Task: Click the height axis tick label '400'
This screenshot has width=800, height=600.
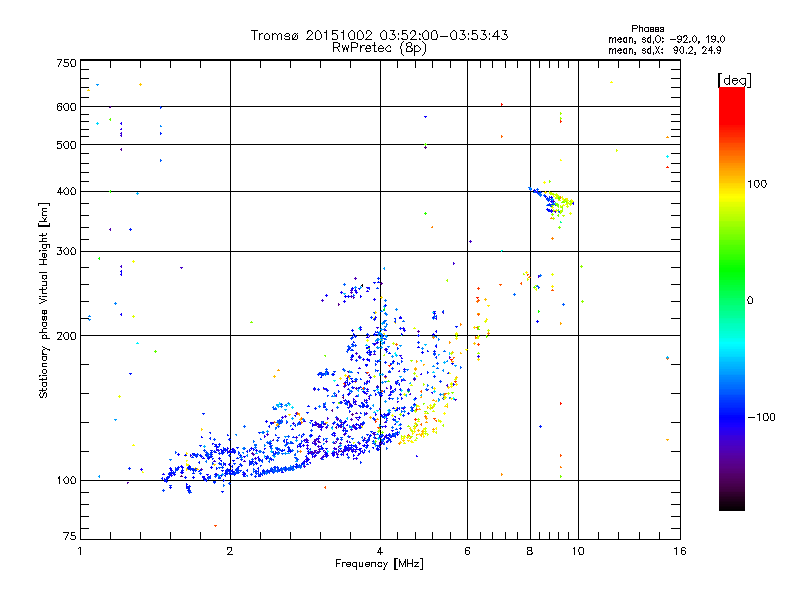Action: 67,192
